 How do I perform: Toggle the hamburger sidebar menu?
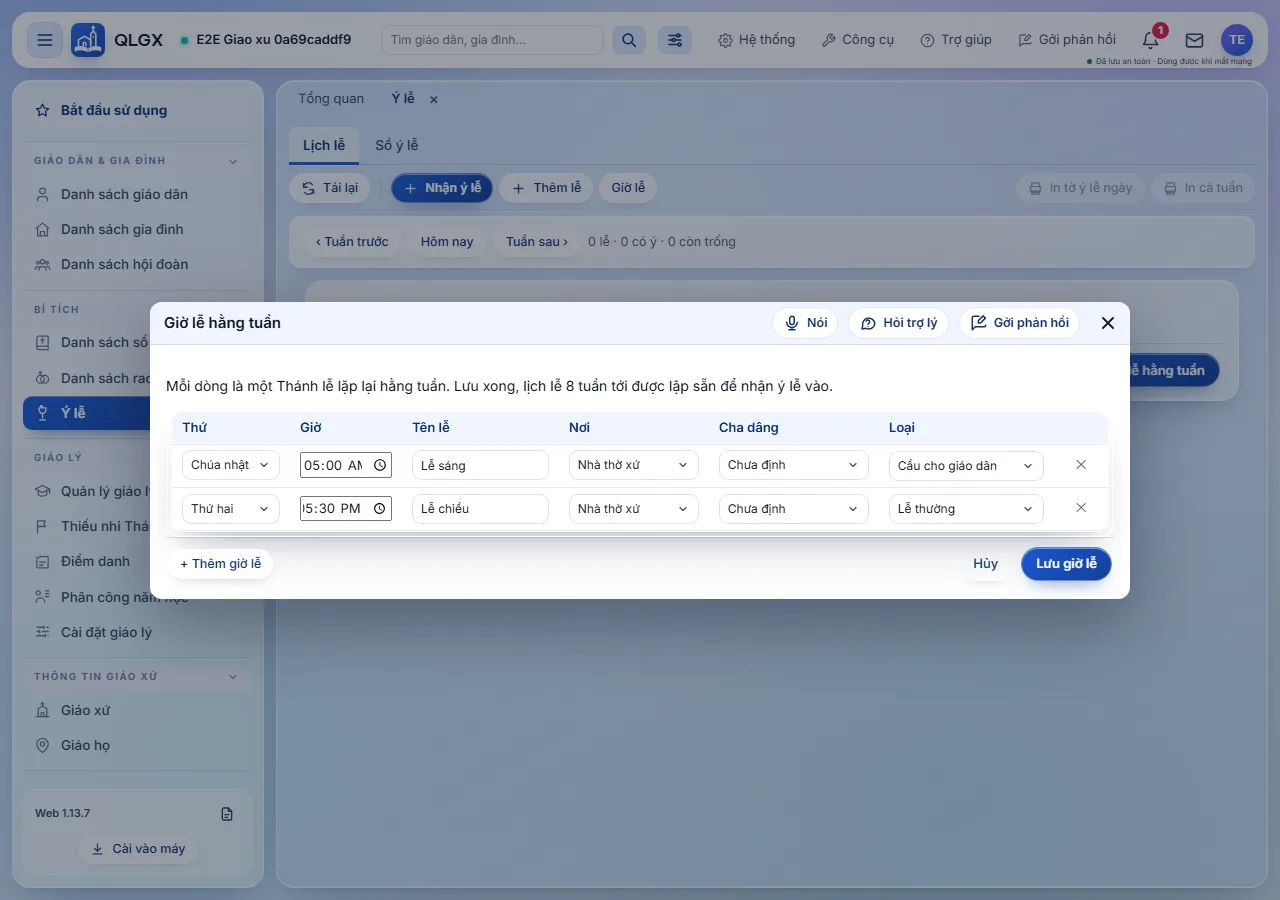tap(45, 40)
